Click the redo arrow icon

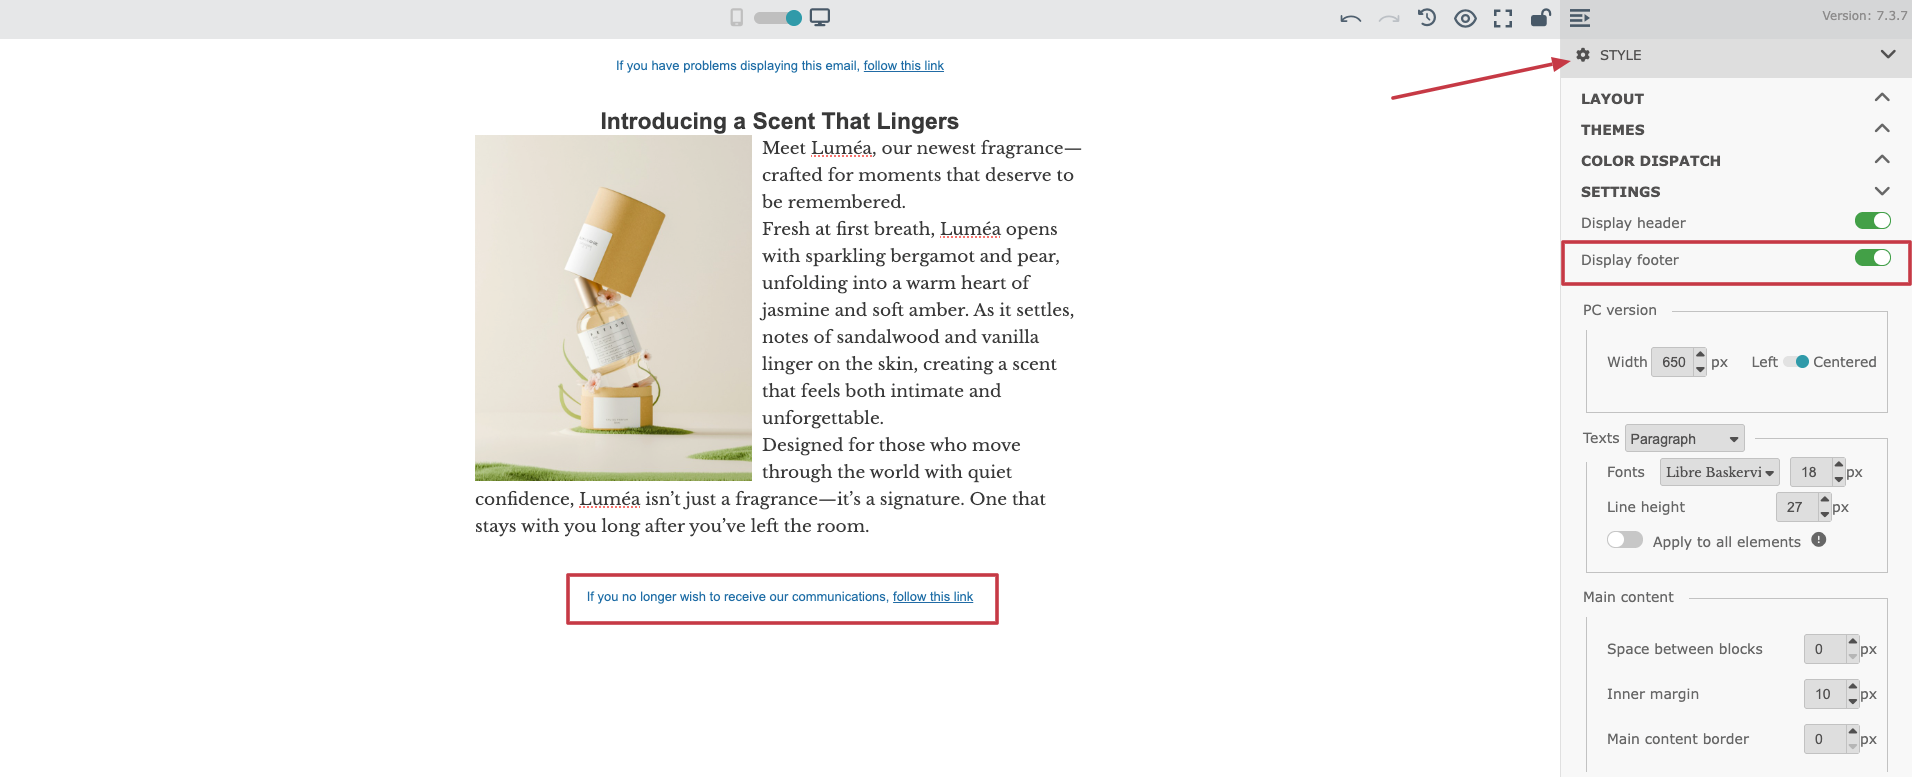point(1389,18)
